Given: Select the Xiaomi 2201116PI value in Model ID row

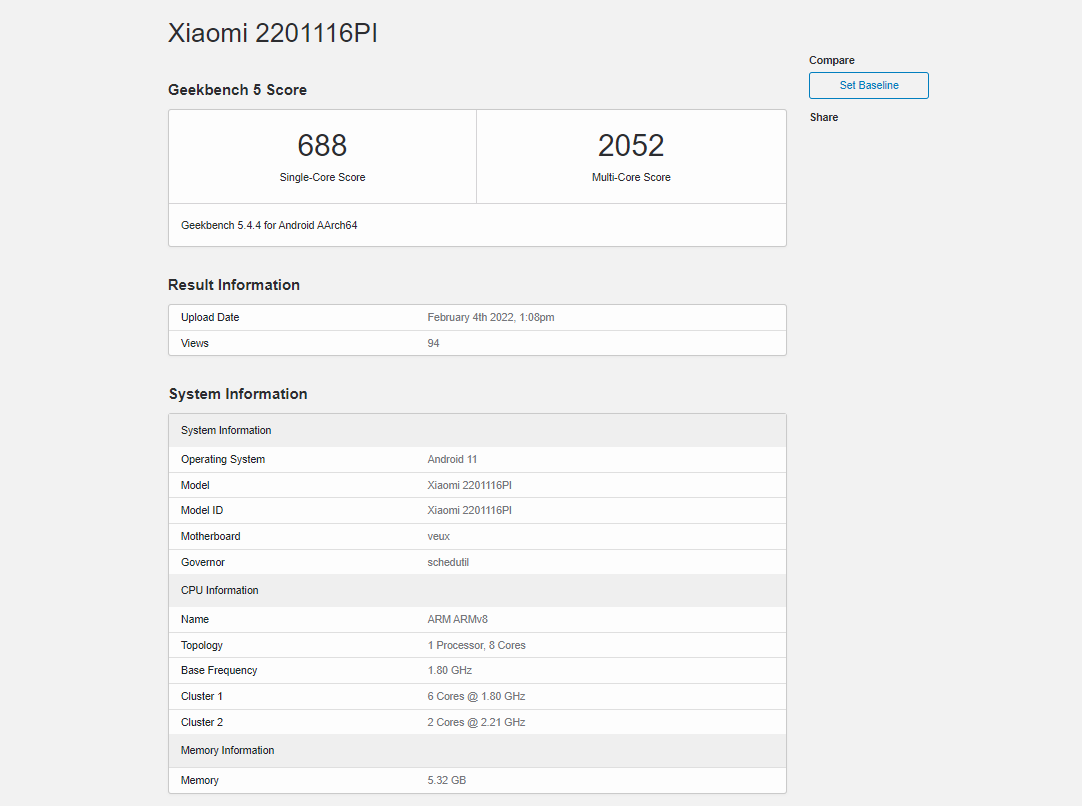Looking at the screenshot, I should tap(469, 511).
